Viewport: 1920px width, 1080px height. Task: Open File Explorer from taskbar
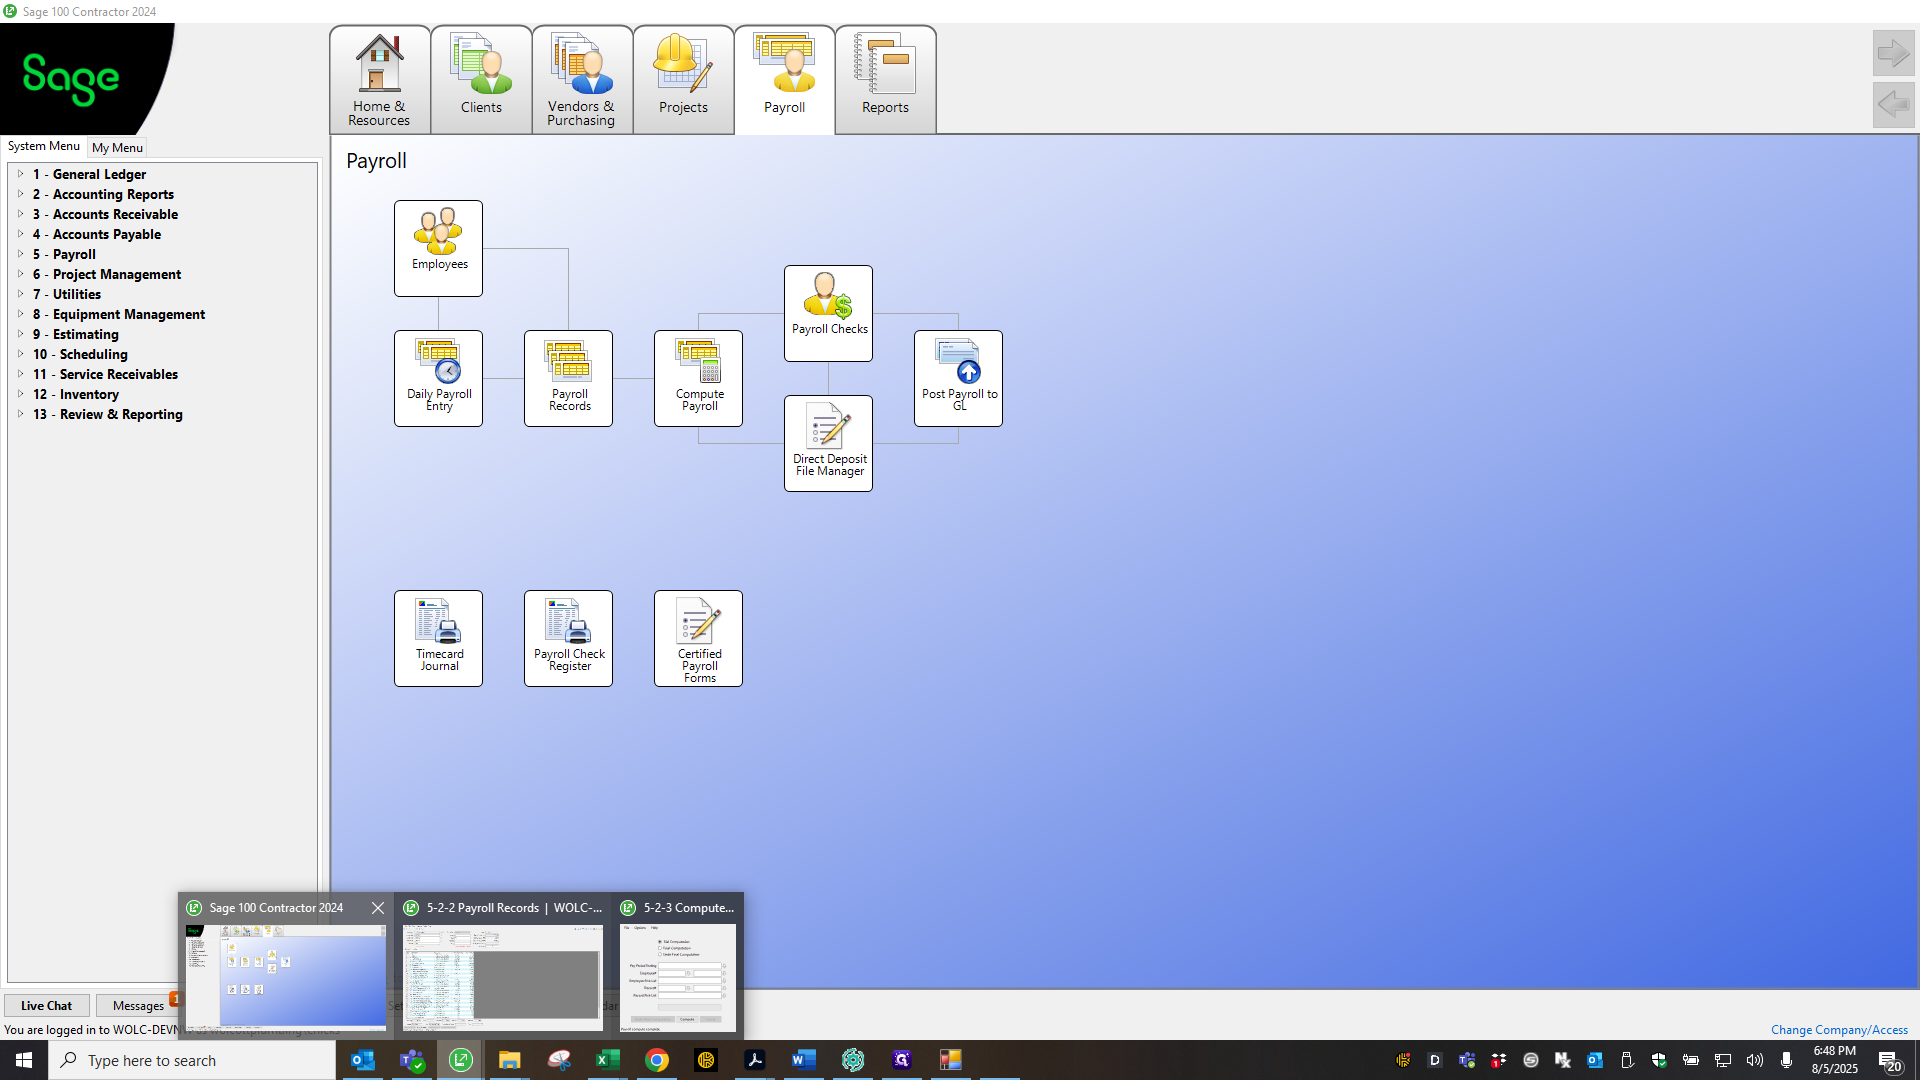coord(510,1060)
